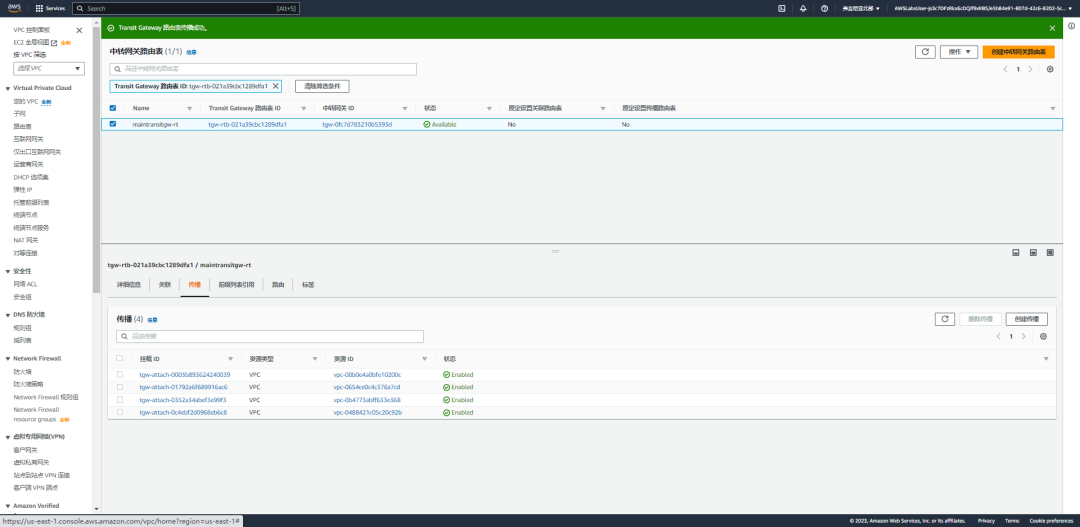Open the Services grid menu
The width and height of the screenshot is (1080, 527).
coord(50,8)
